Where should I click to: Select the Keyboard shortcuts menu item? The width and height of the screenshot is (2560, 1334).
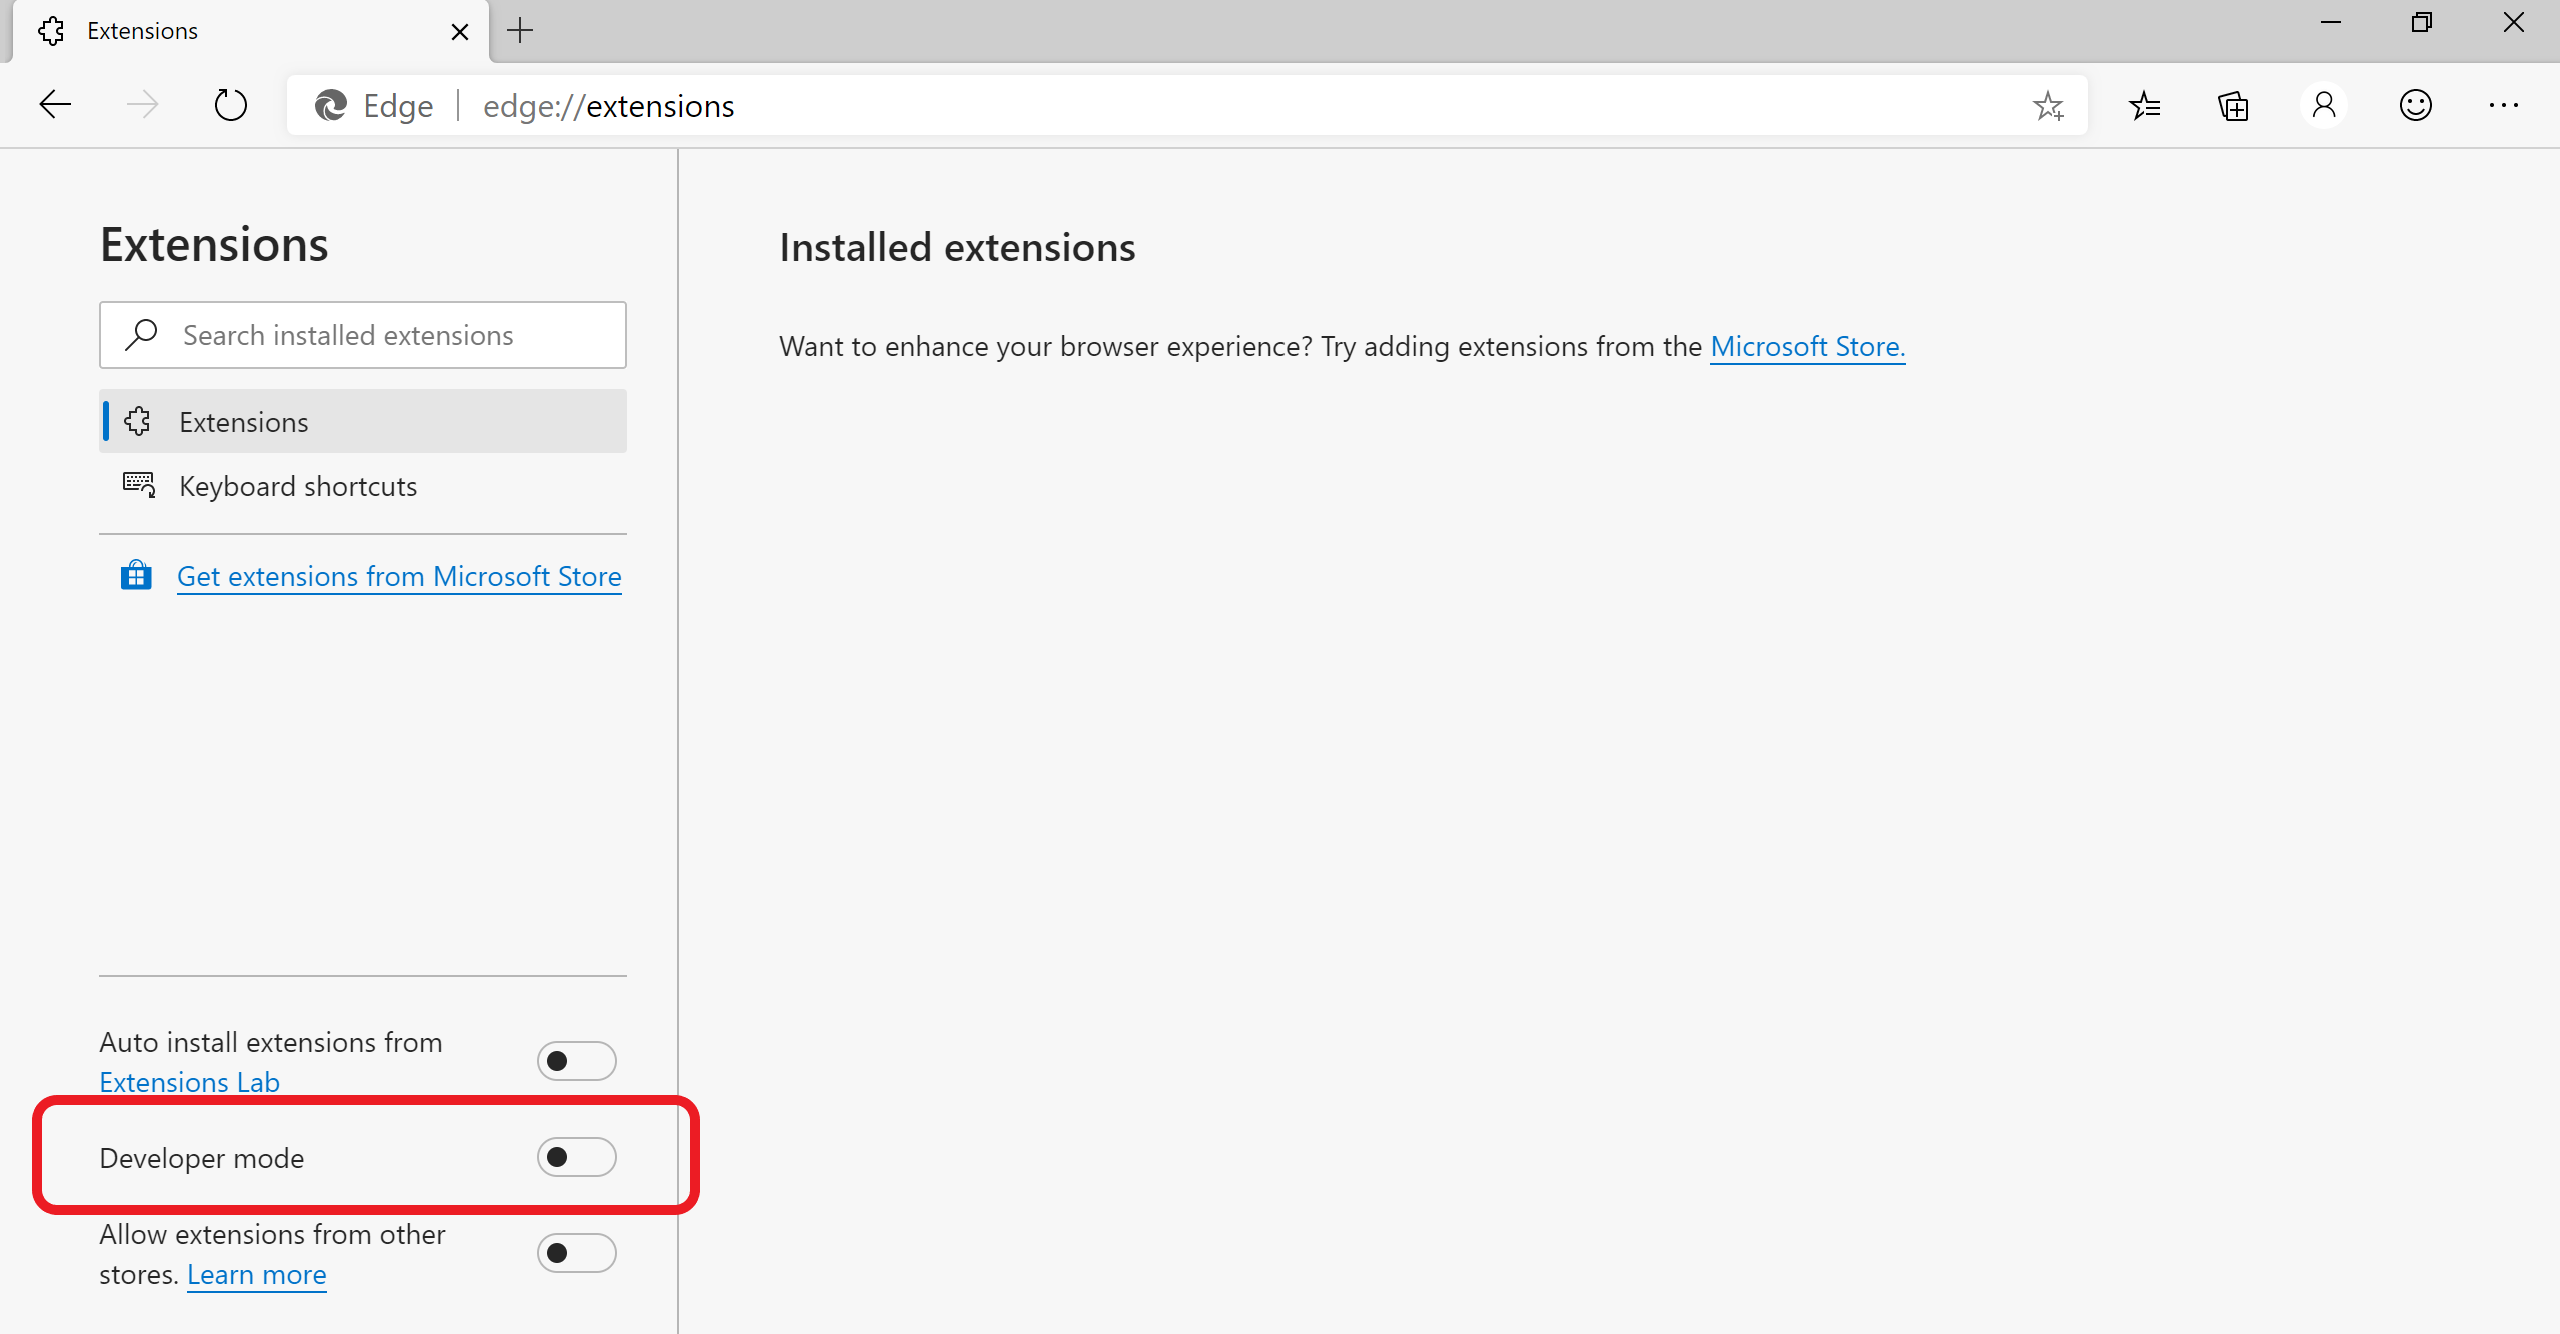[x=298, y=486]
